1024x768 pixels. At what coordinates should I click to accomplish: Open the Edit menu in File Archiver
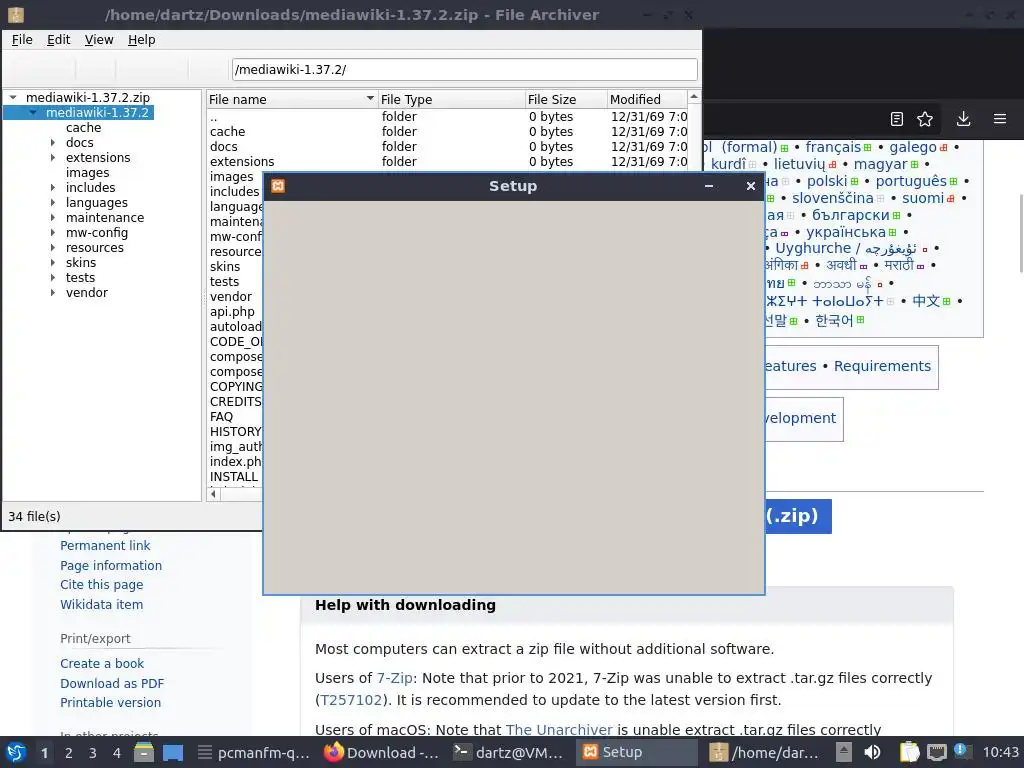point(58,40)
